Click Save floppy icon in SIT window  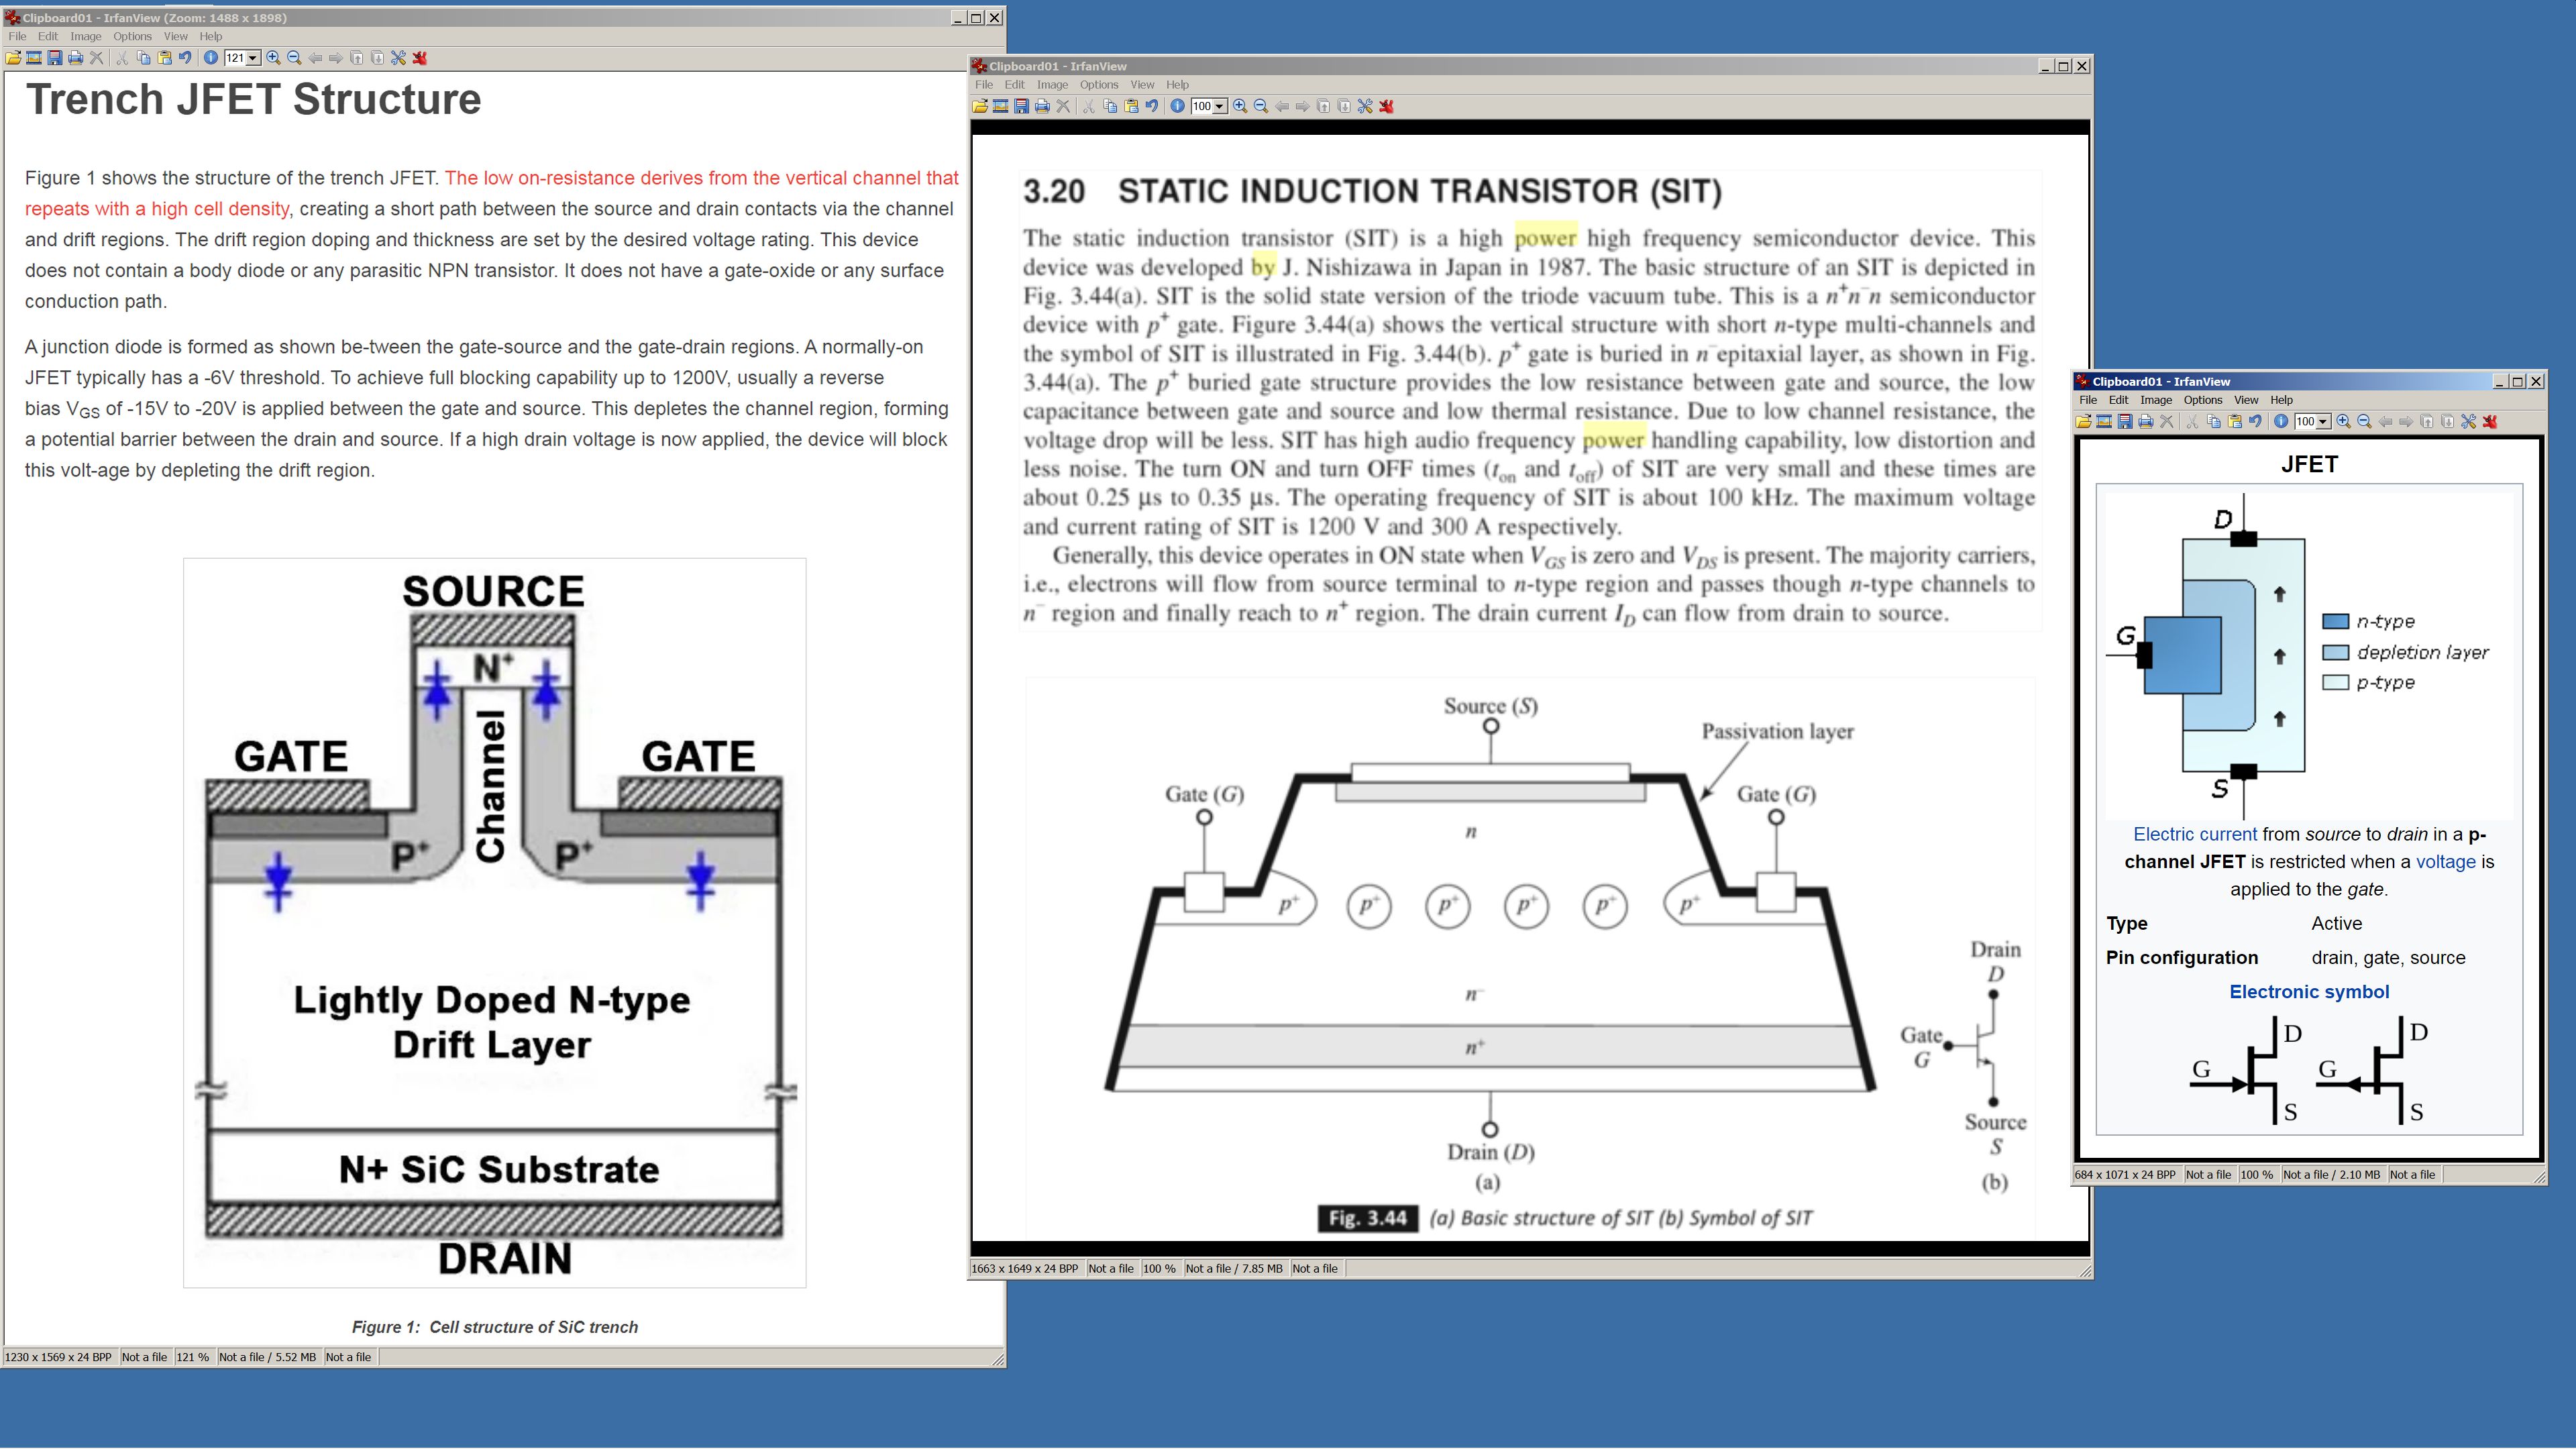(1022, 106)
